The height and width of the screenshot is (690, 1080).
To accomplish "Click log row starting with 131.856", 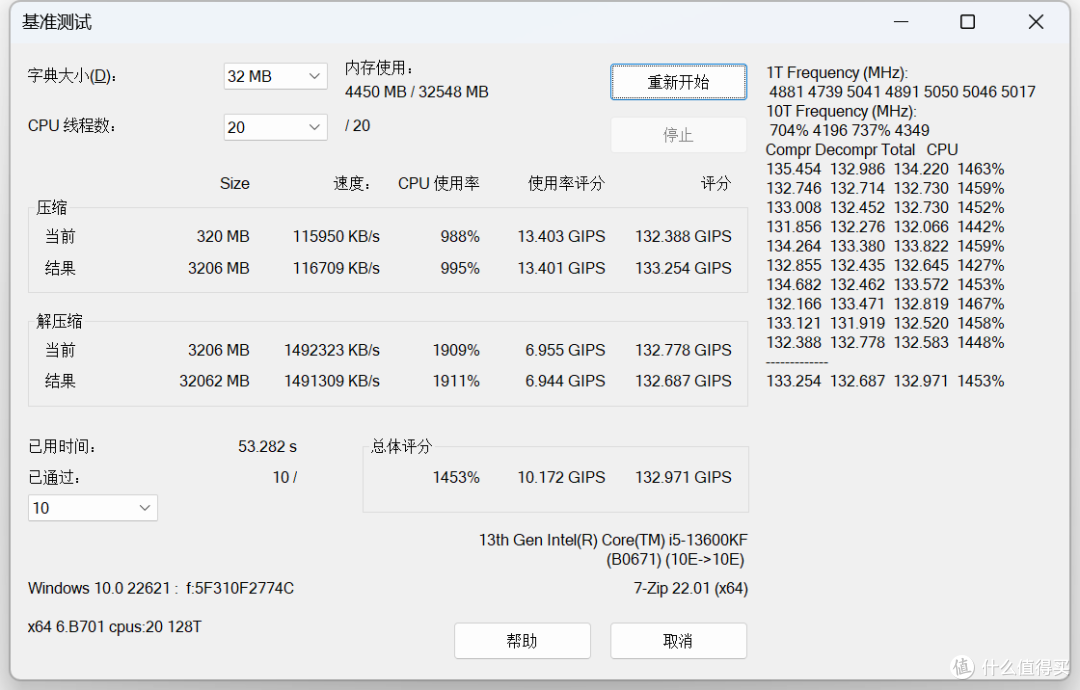I will pos(885,227).
